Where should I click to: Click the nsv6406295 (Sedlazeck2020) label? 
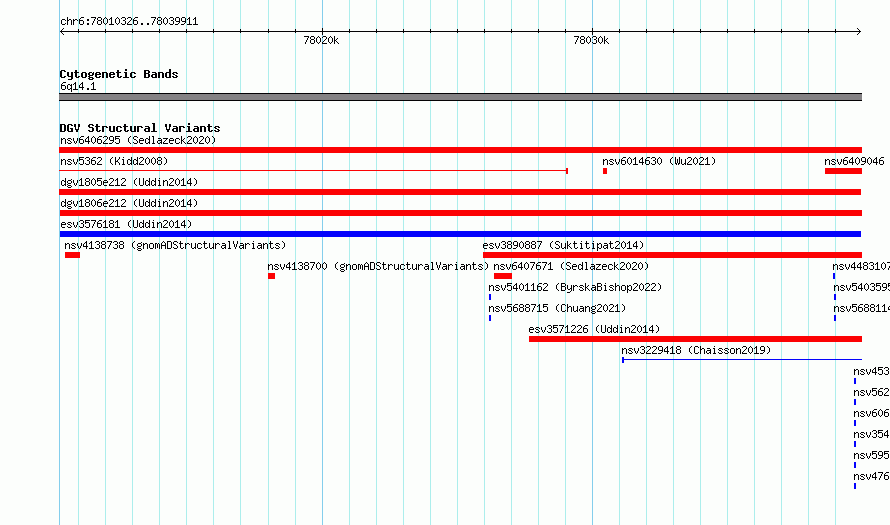pyautogui.click(x=138, y=140)
